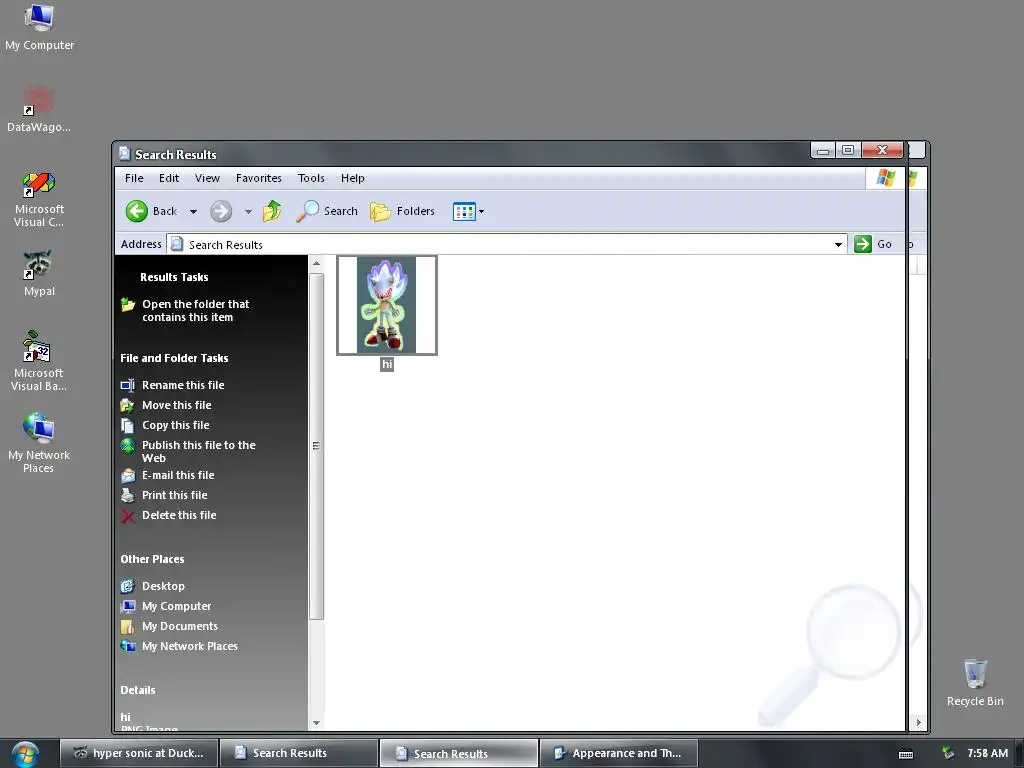Viewport: 1024px width, 768px height.
Task: Select Microsoft Visual Basic desktop icon
Action: tap(39, 361)
